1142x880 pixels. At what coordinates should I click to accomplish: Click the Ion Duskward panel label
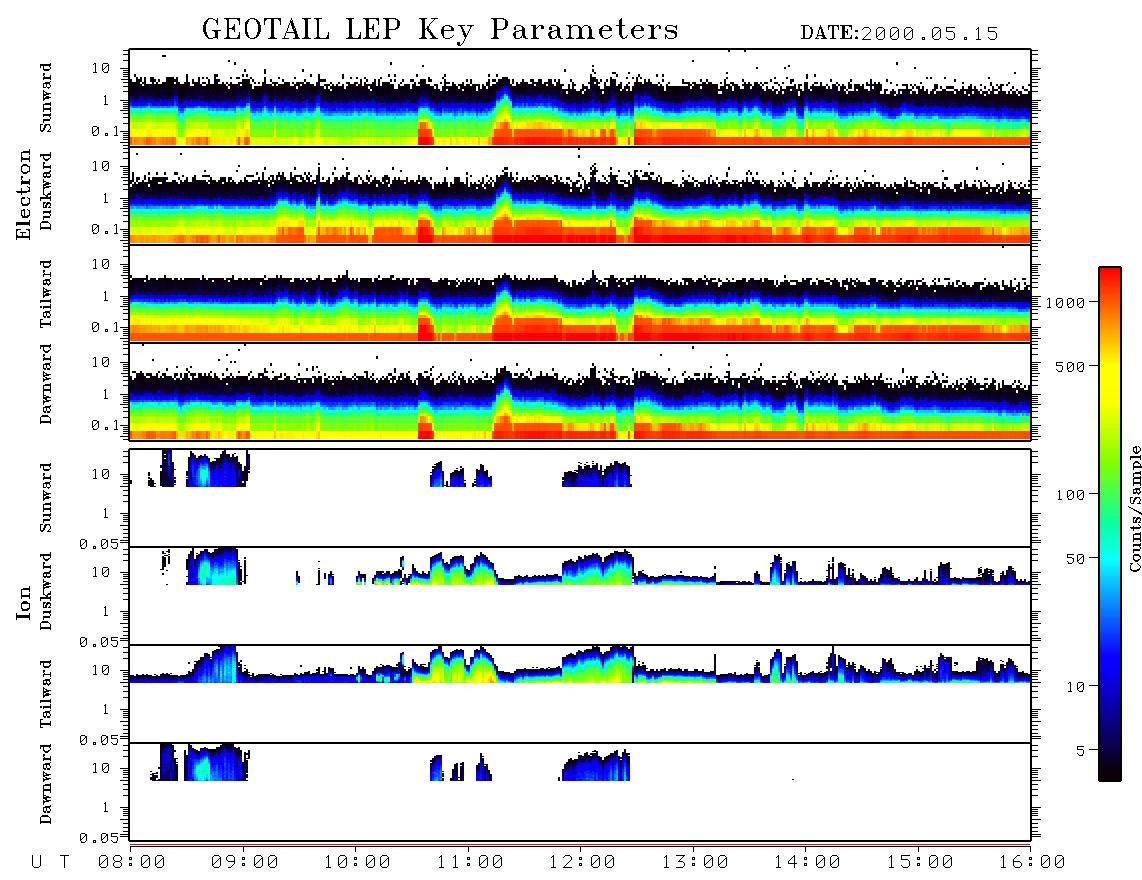(x=46, y=591)
